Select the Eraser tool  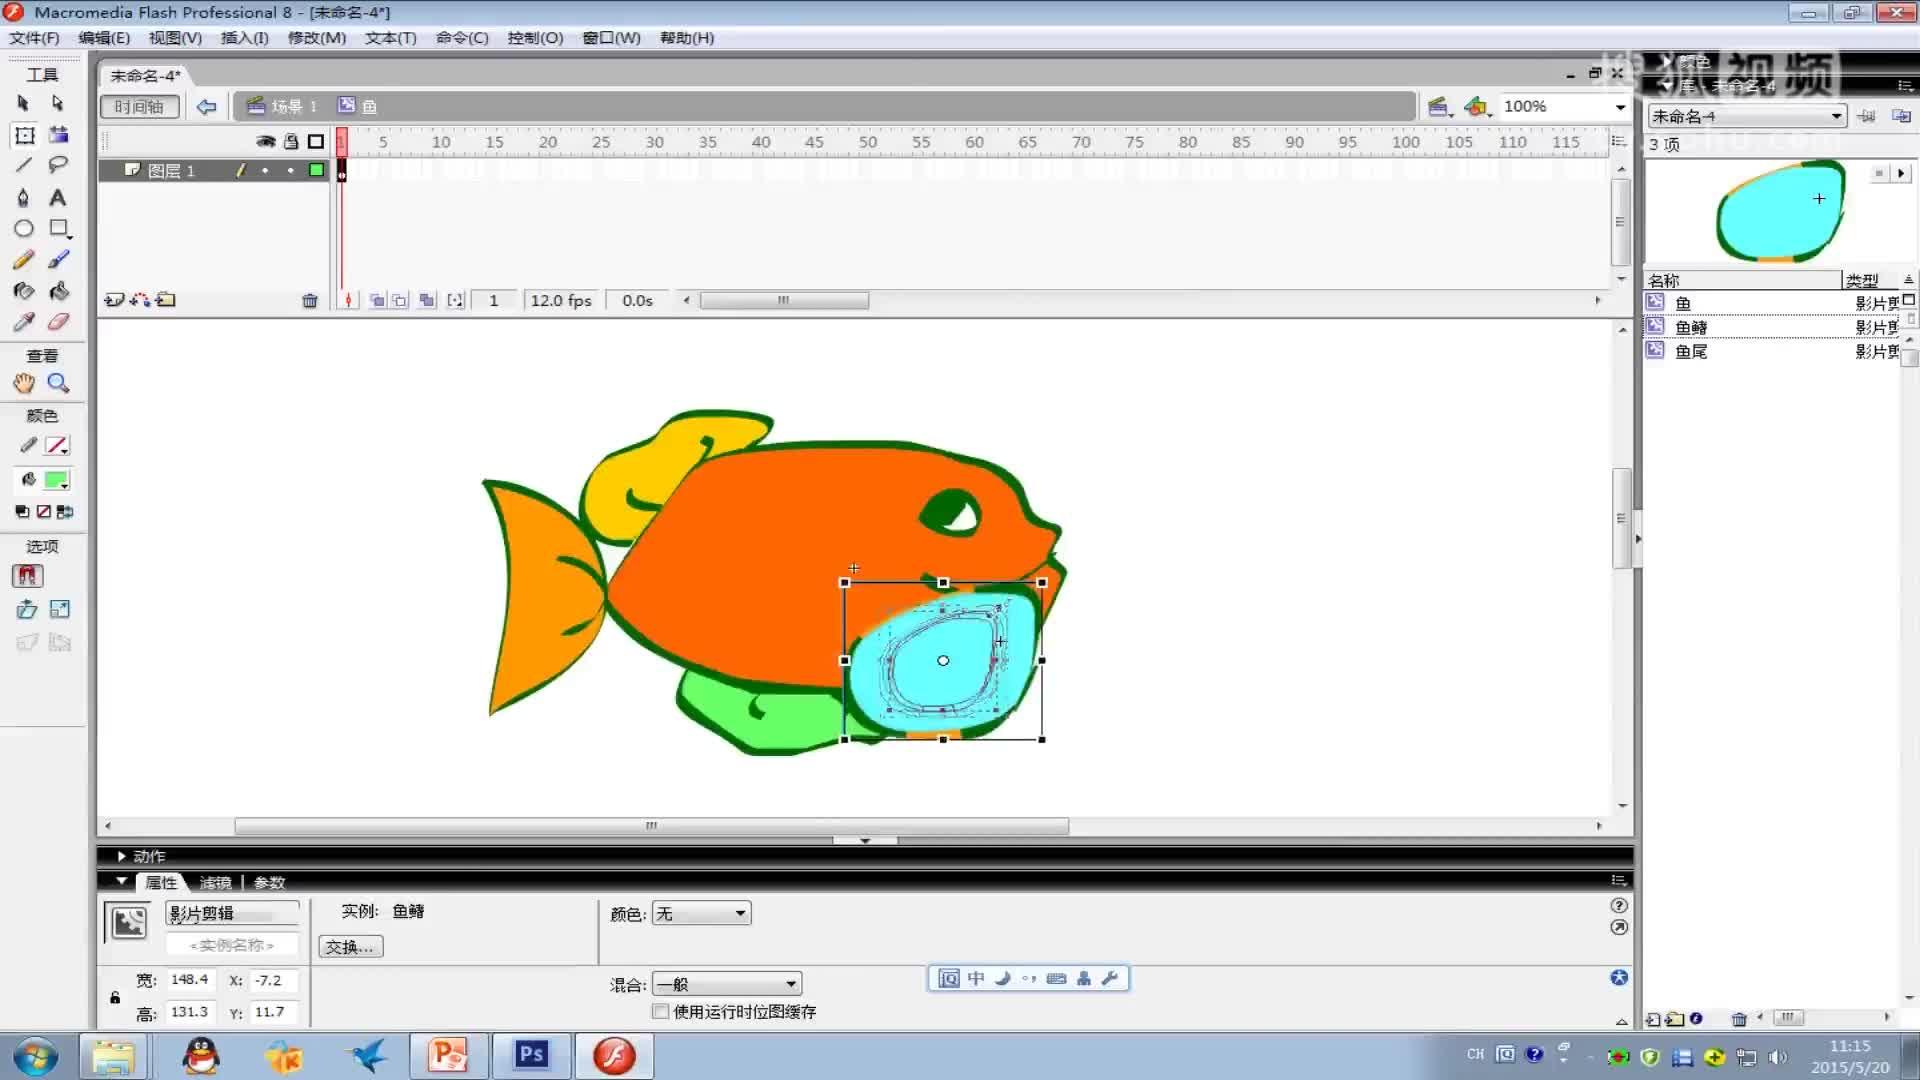pos(59,322)
